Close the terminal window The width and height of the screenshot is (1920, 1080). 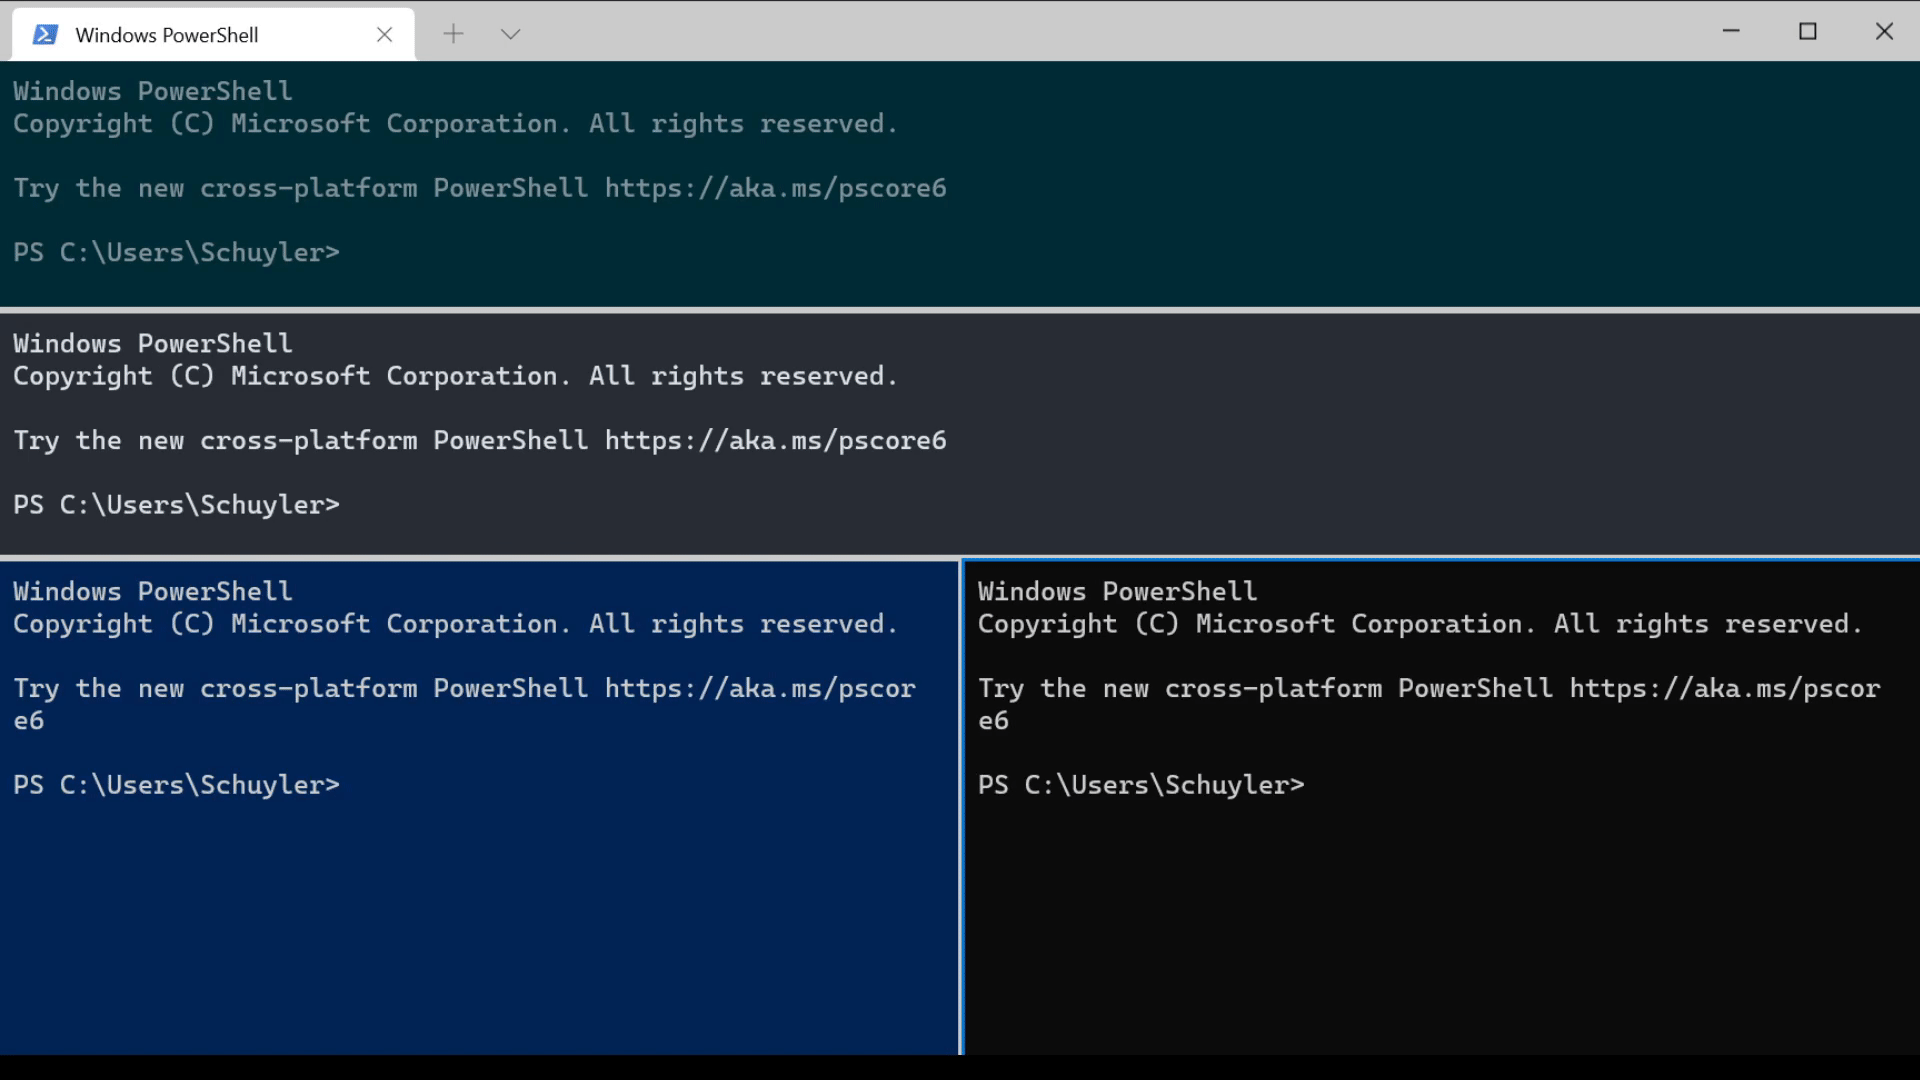tap(1884, 31)
